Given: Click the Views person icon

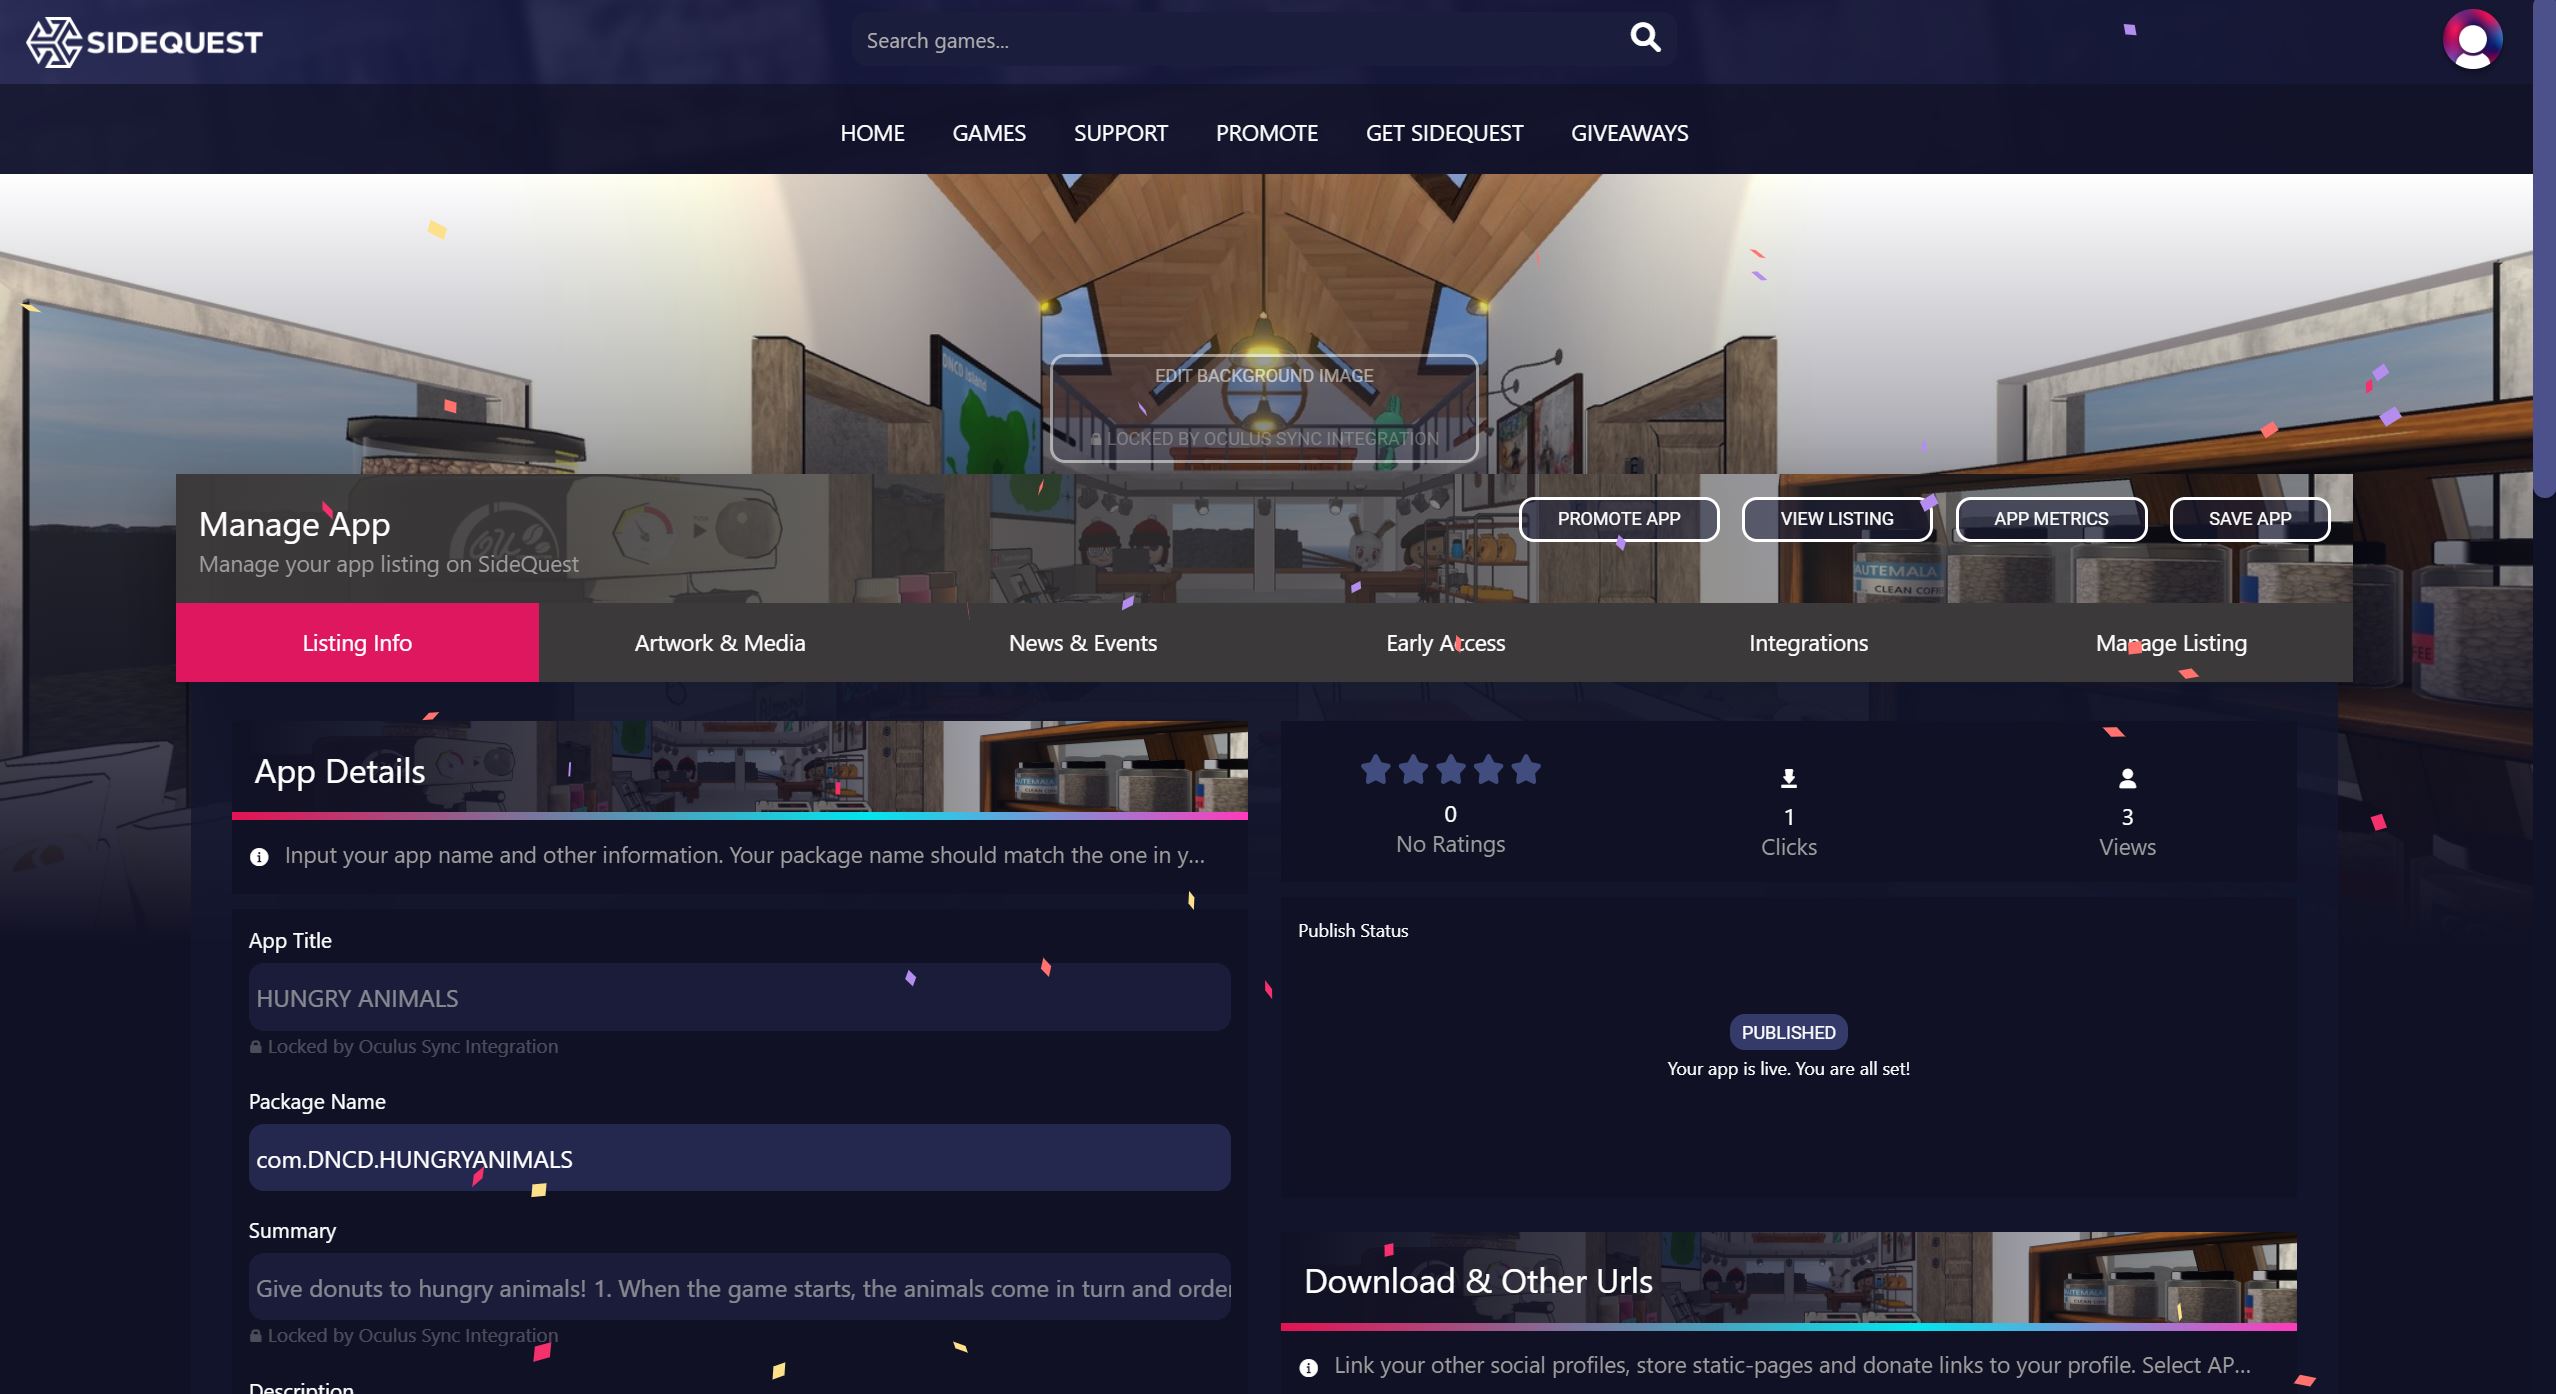Looking at the screenshot, I should (2127, 778).
